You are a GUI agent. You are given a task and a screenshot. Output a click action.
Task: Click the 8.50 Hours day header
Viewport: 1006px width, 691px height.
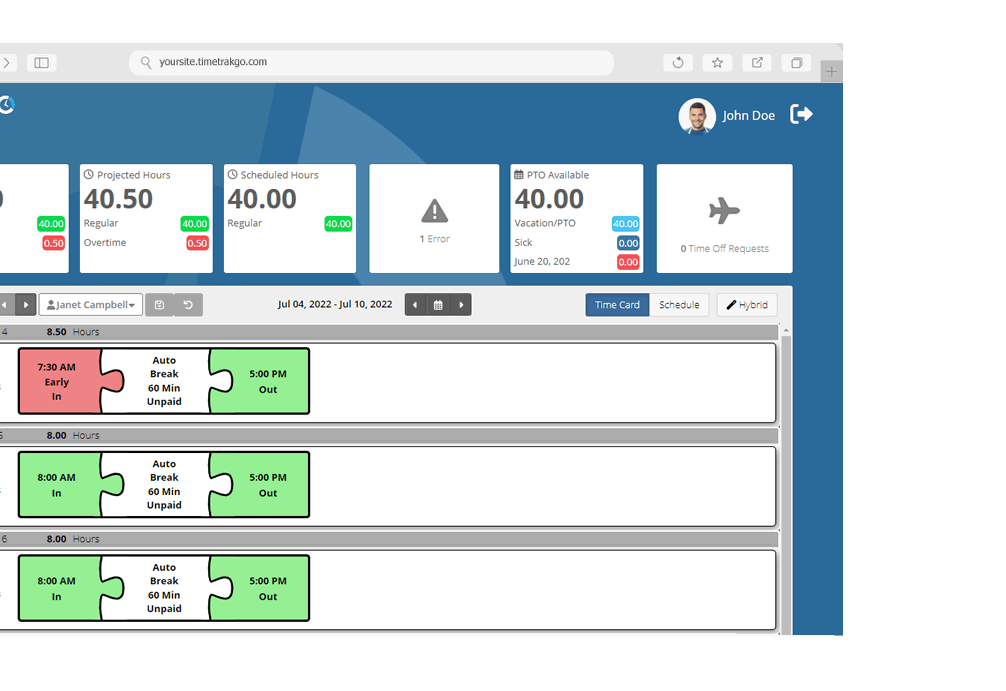[x=389, y=332]
